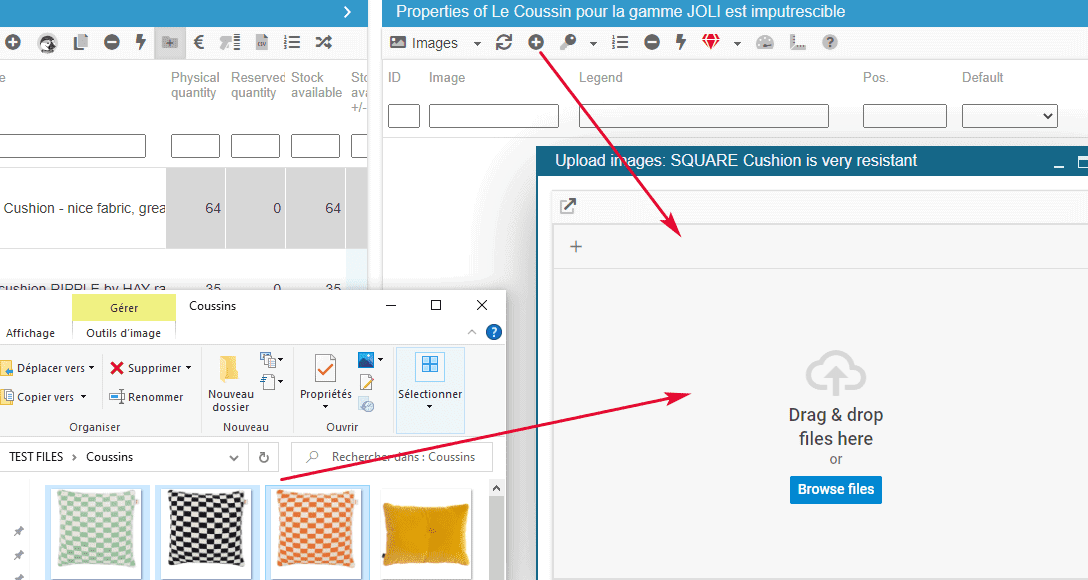Click the lightning bolt icon in products toolbar
This screenshot has width=1088, height=580.
pyautogui.click(x=141, y=42)
